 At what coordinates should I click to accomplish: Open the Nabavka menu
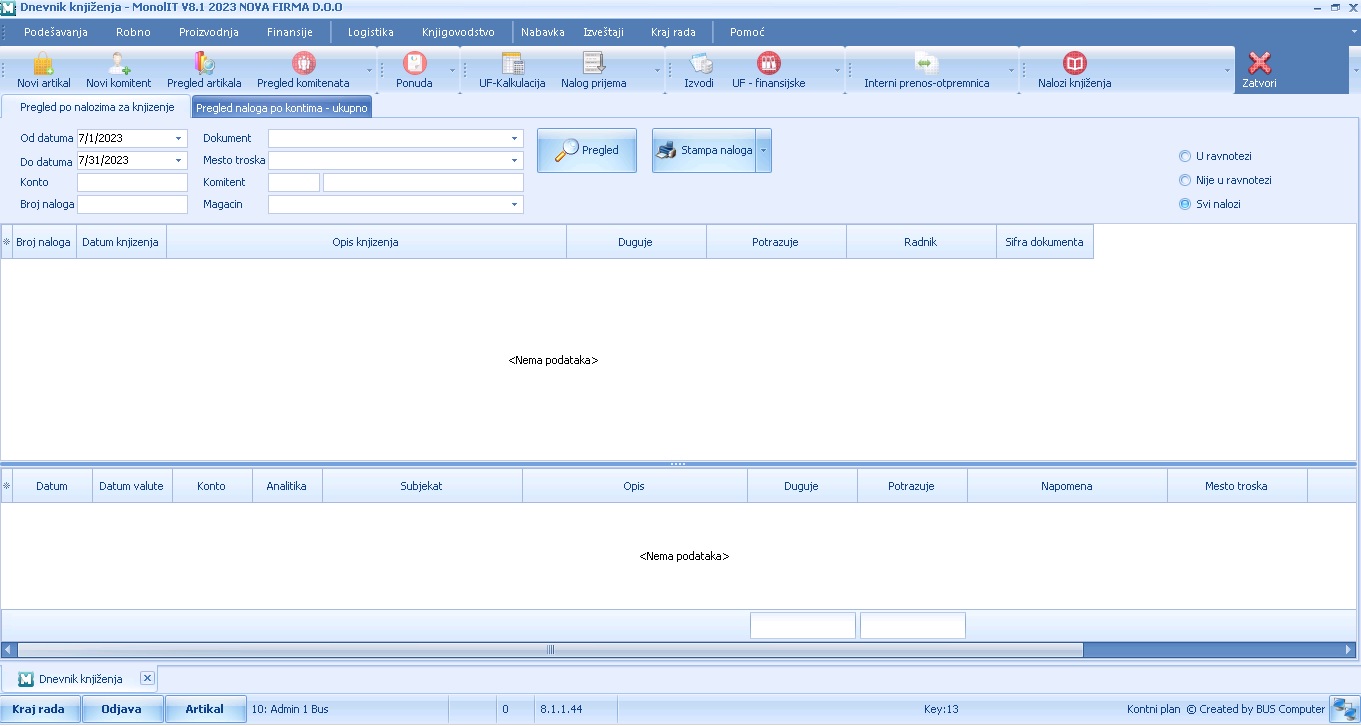543,32
